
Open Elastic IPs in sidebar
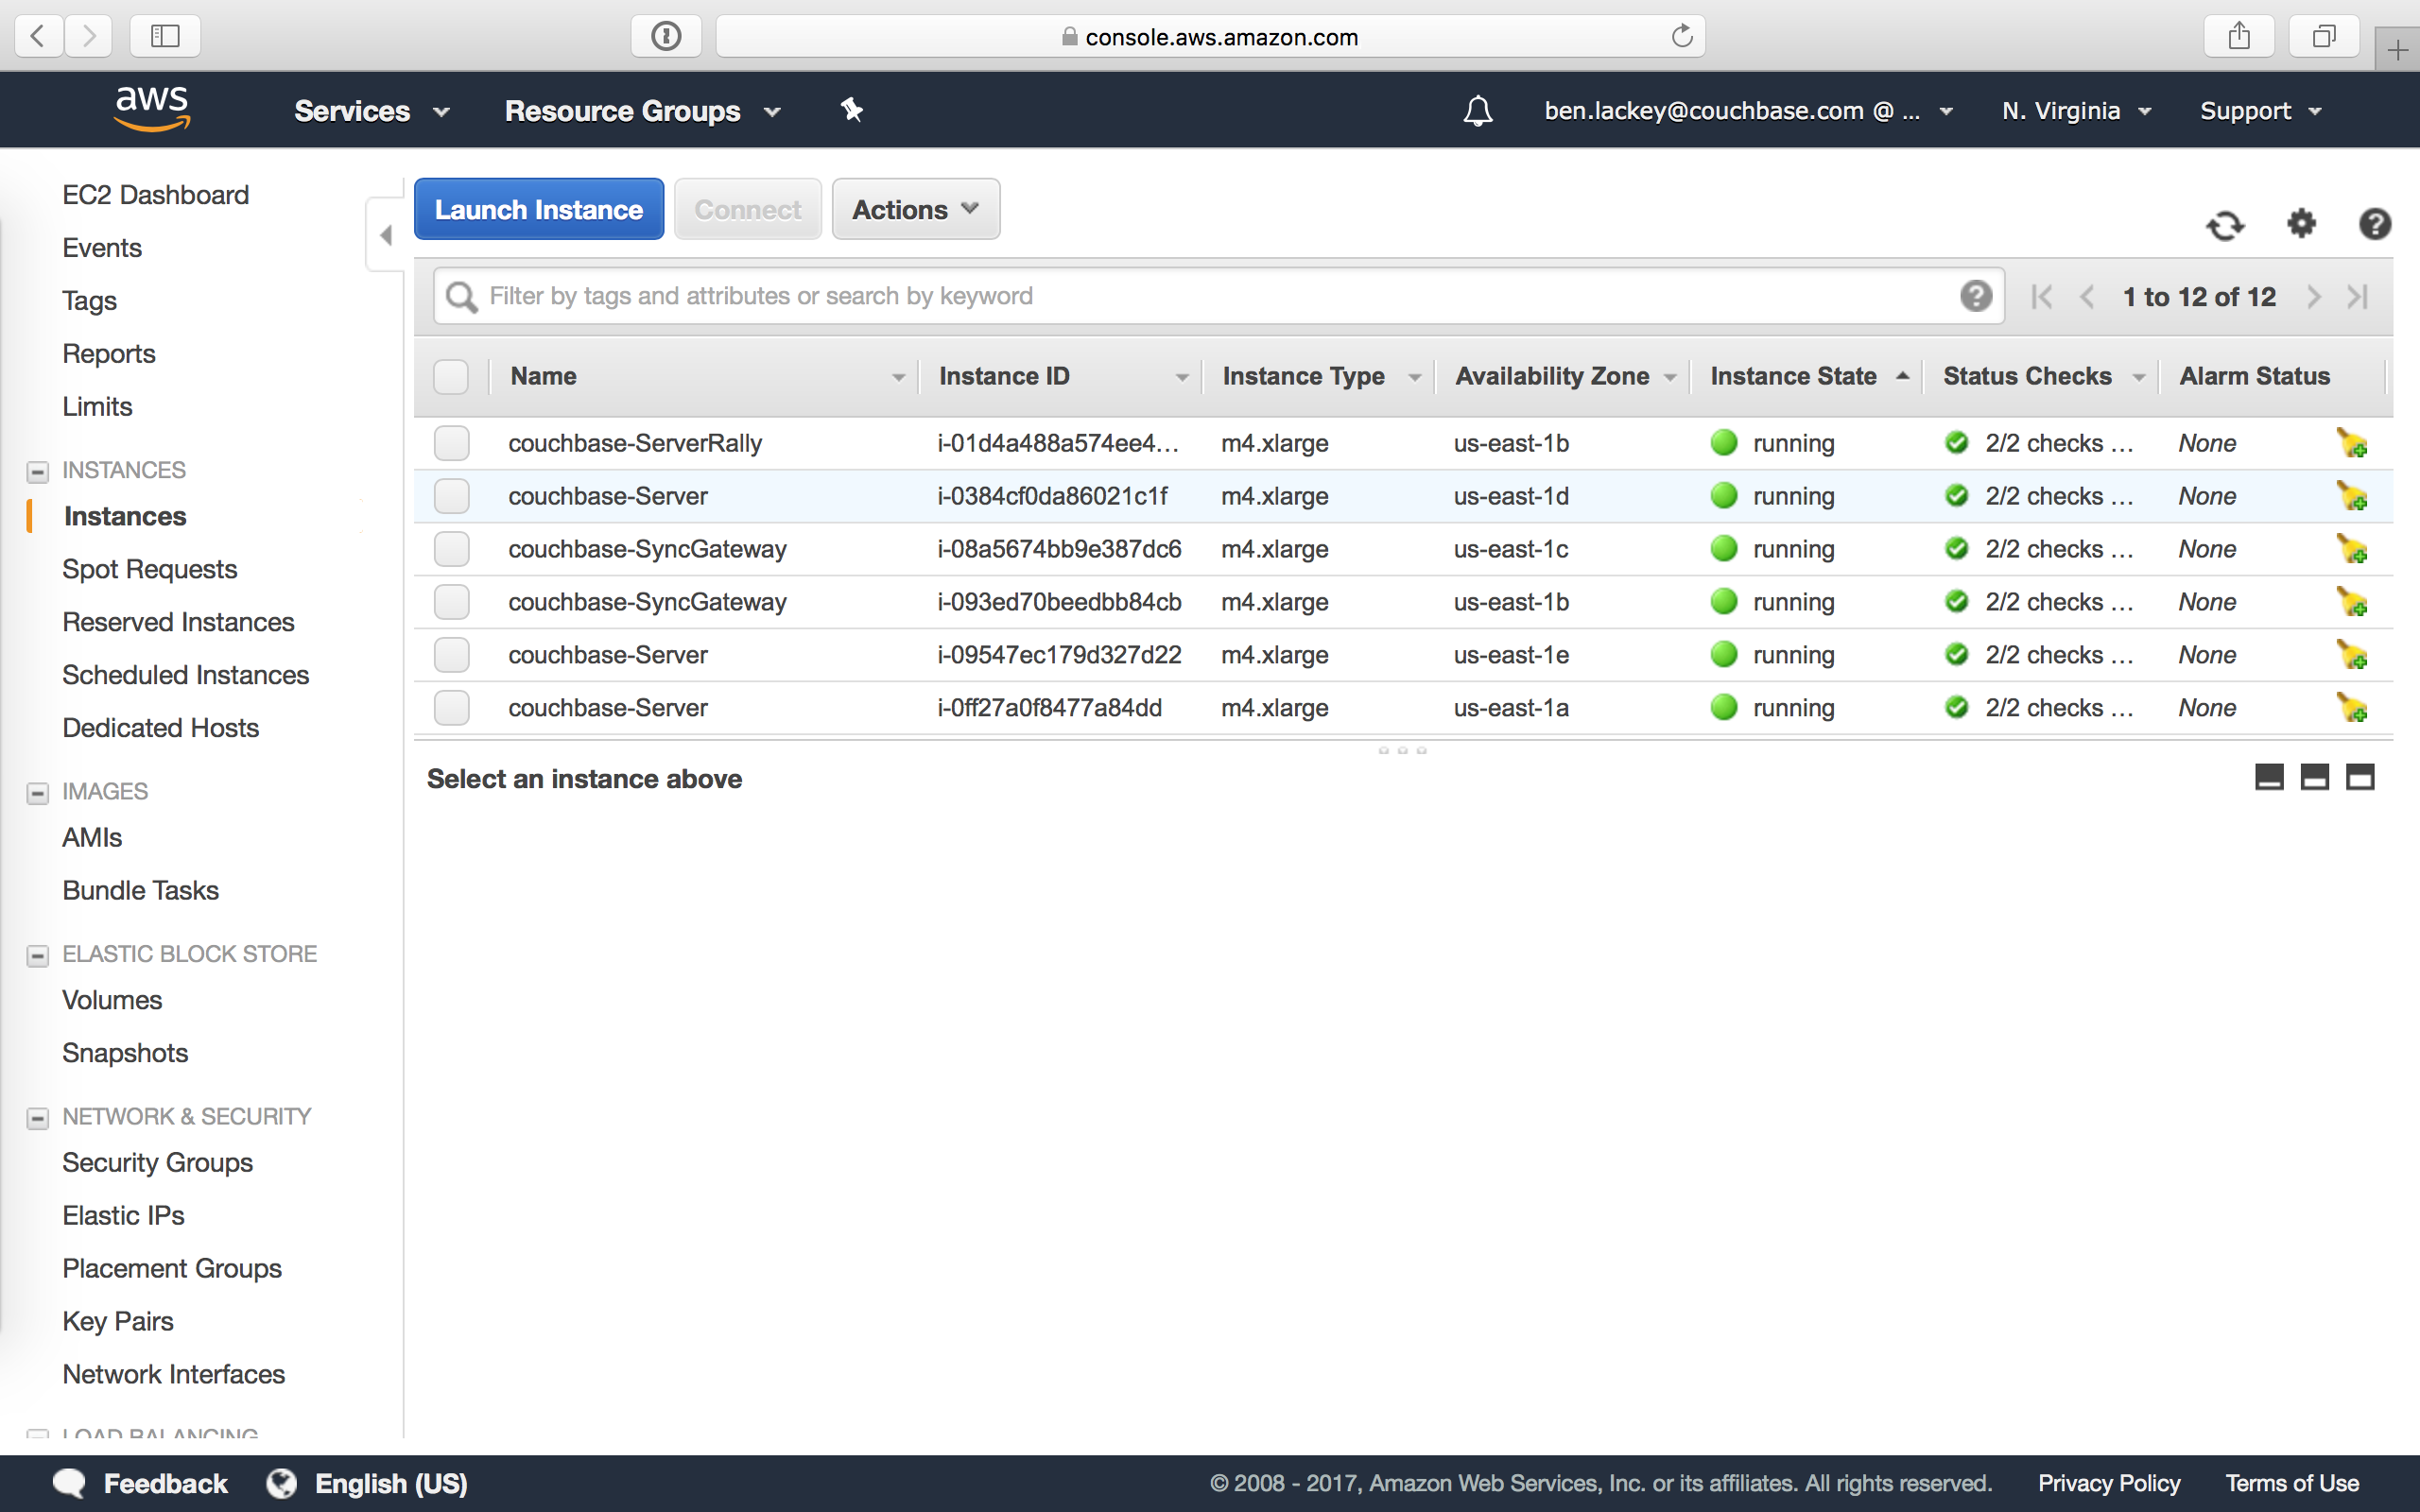click(x=123, y=1215)
